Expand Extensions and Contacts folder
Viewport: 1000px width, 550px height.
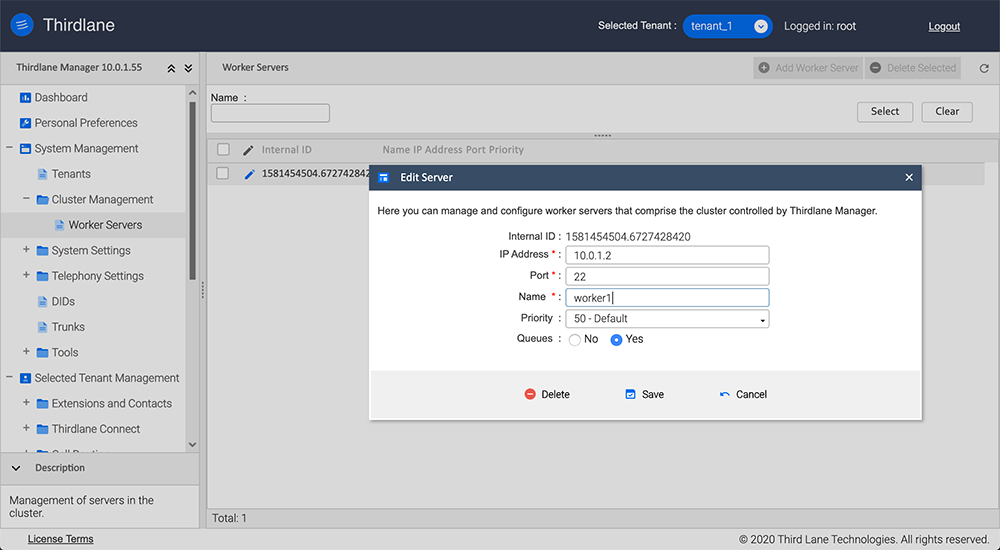click(x=26, y=403)
